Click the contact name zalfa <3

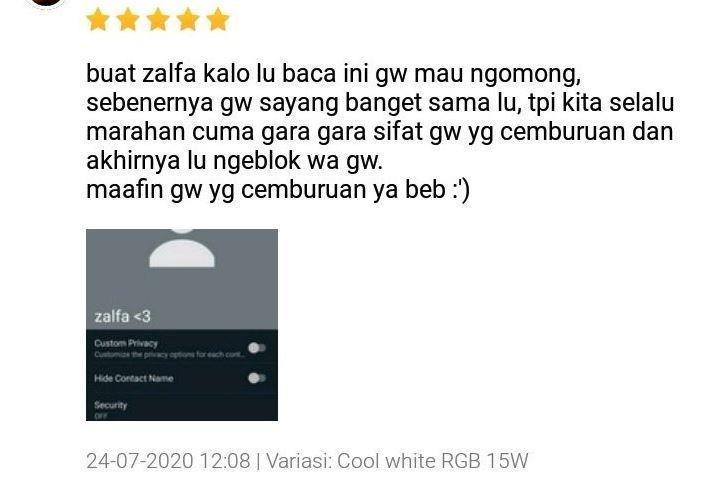click(122, 316)
